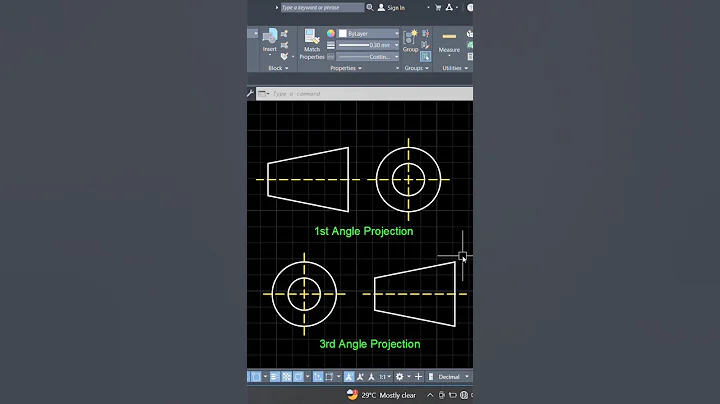720x404 pixels.
Task: Open the Measure dropdown arrow
Action: 449,56
